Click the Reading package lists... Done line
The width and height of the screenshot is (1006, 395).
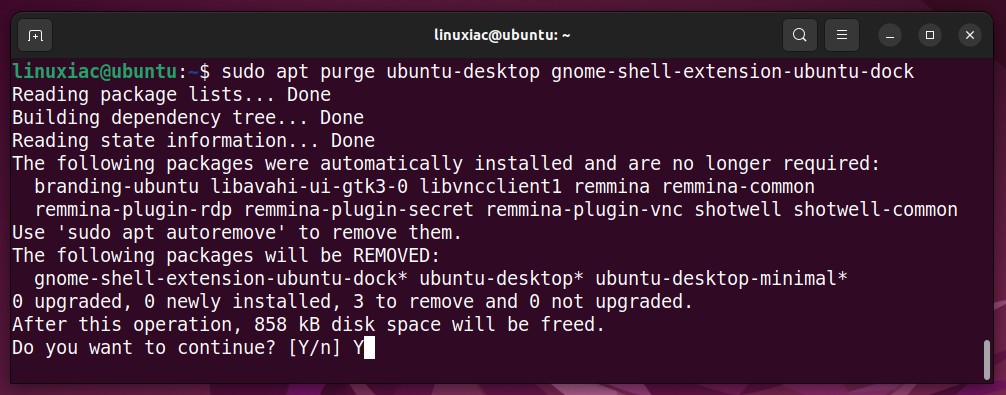[171, 95]
